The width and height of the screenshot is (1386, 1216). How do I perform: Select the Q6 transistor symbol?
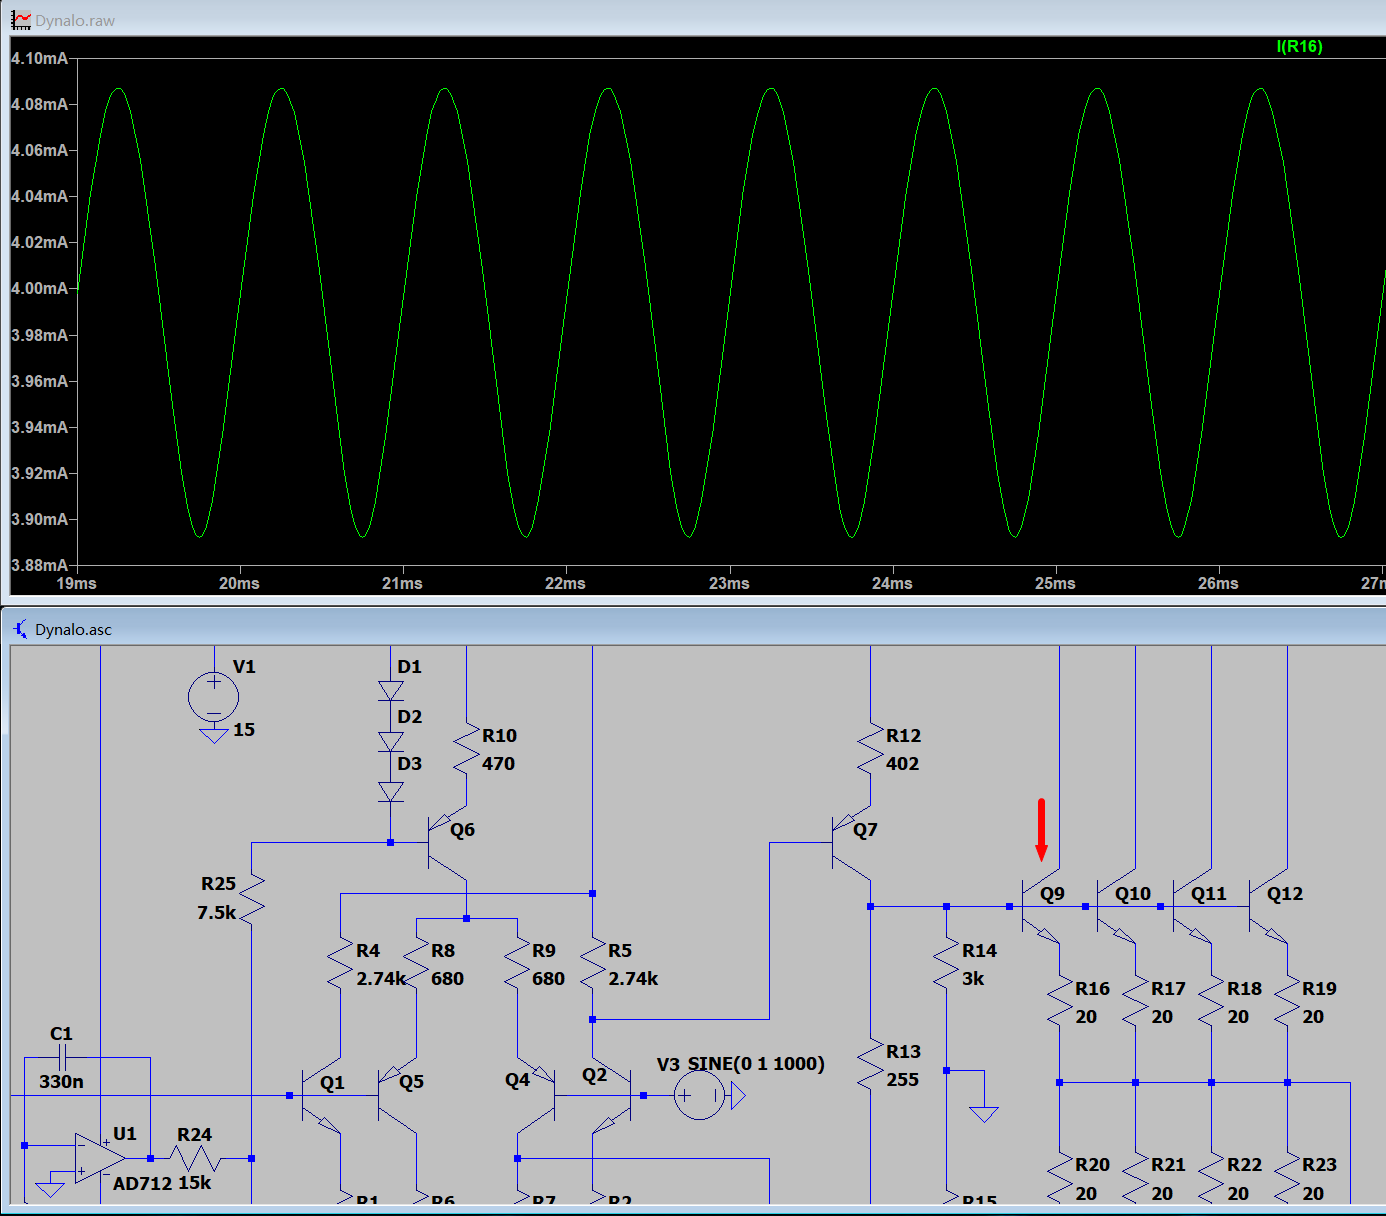(x=448, y=843)
